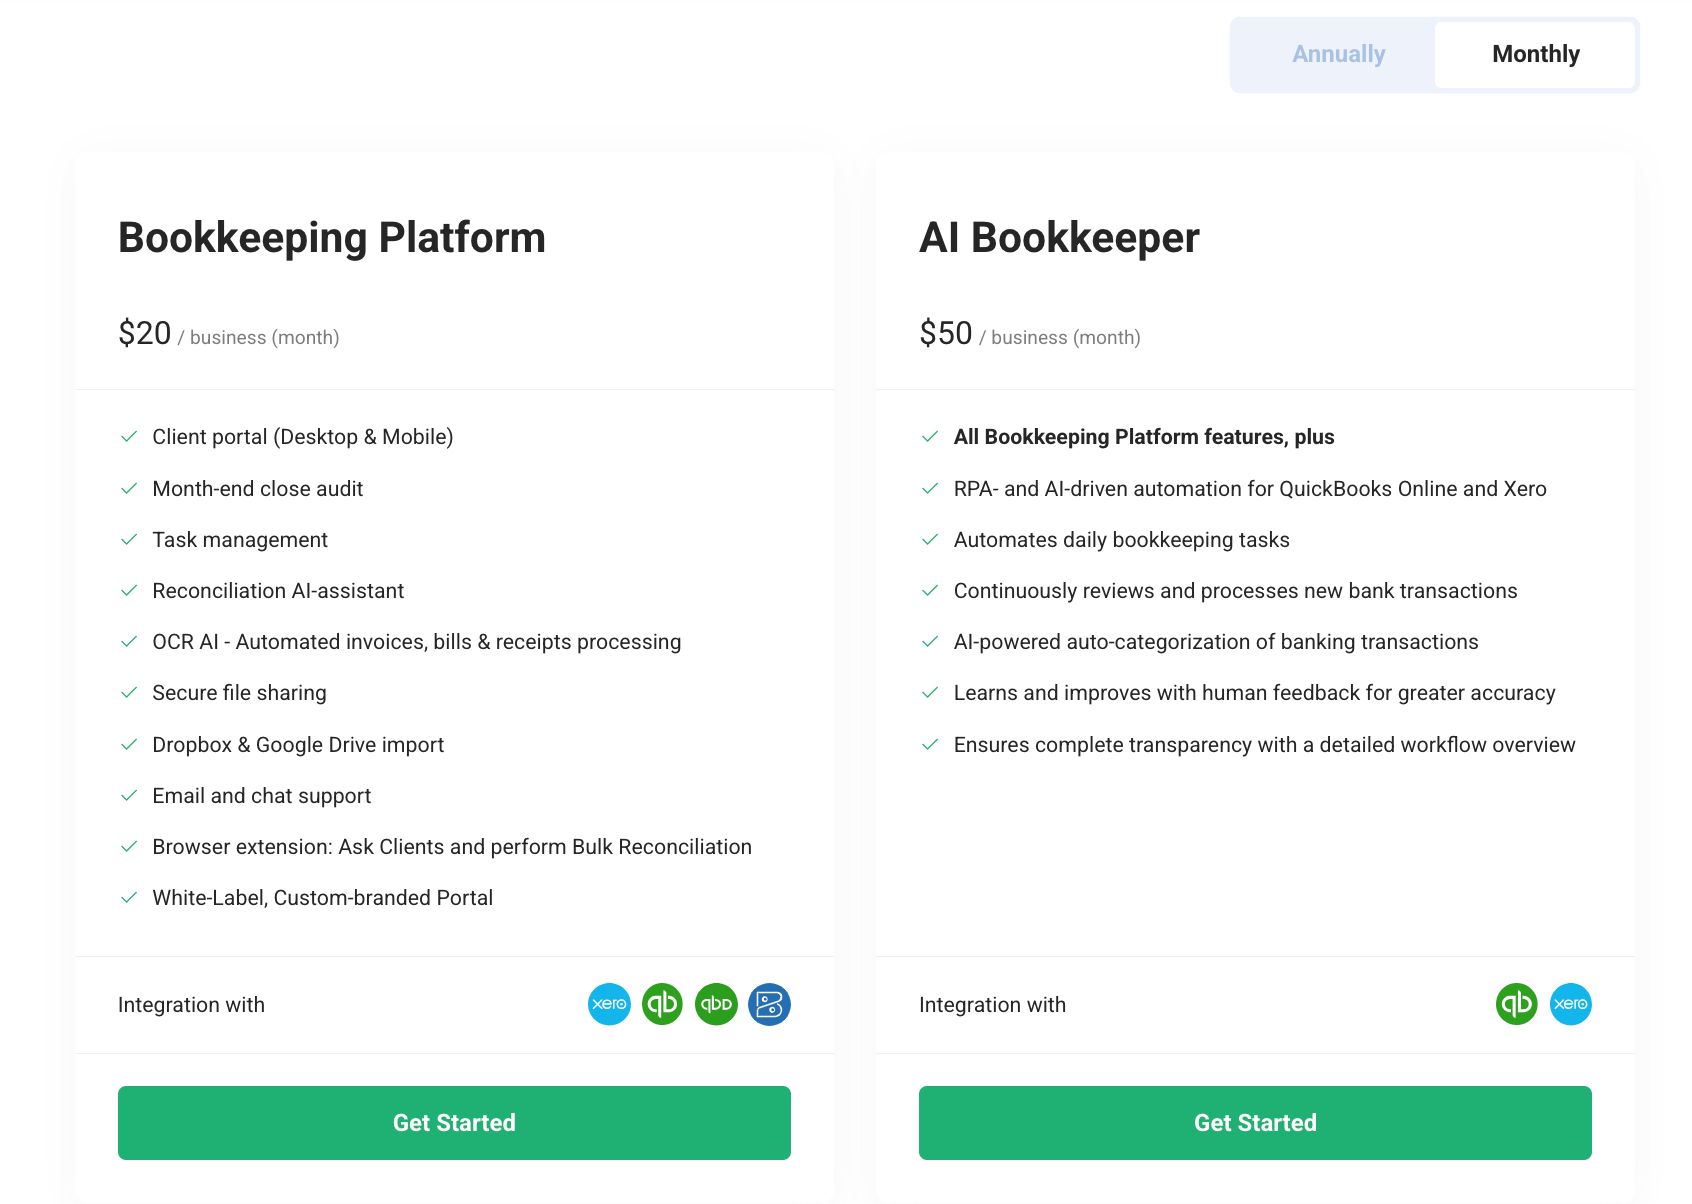Image resolution: width=1692 pixels, height=1204 pixels.
Task: Click the $20 per business price
Action: (229, 334)
